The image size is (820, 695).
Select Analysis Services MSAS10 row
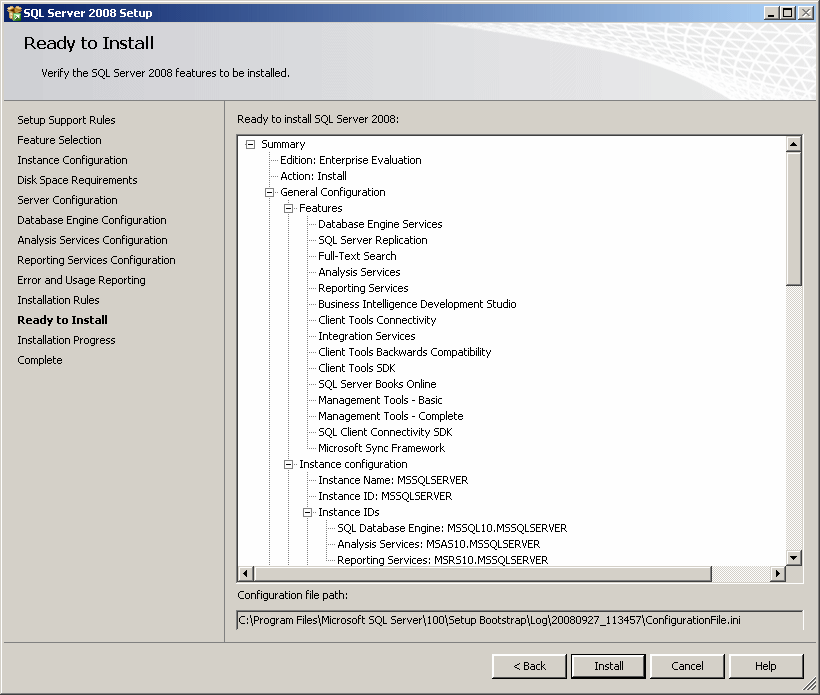coord(439,544)
